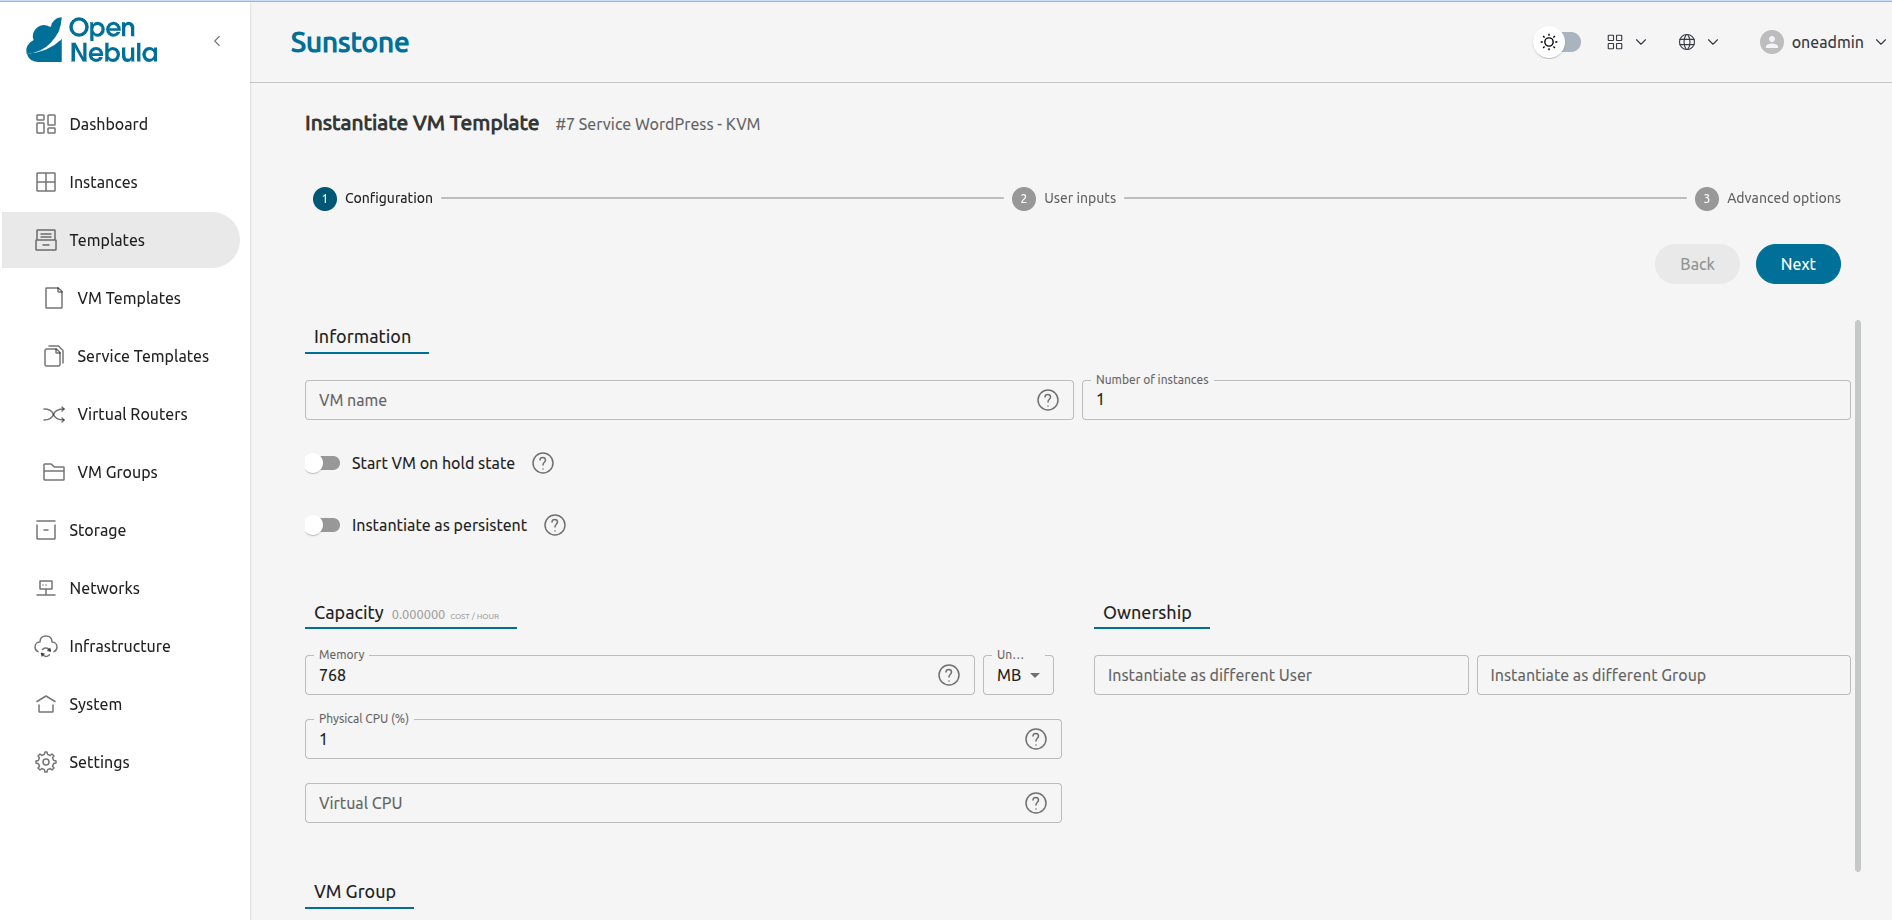This screenshot has height=920, width=1892.
Task: Click the help icon in VM name field
Action: (x=1047, y=400)
